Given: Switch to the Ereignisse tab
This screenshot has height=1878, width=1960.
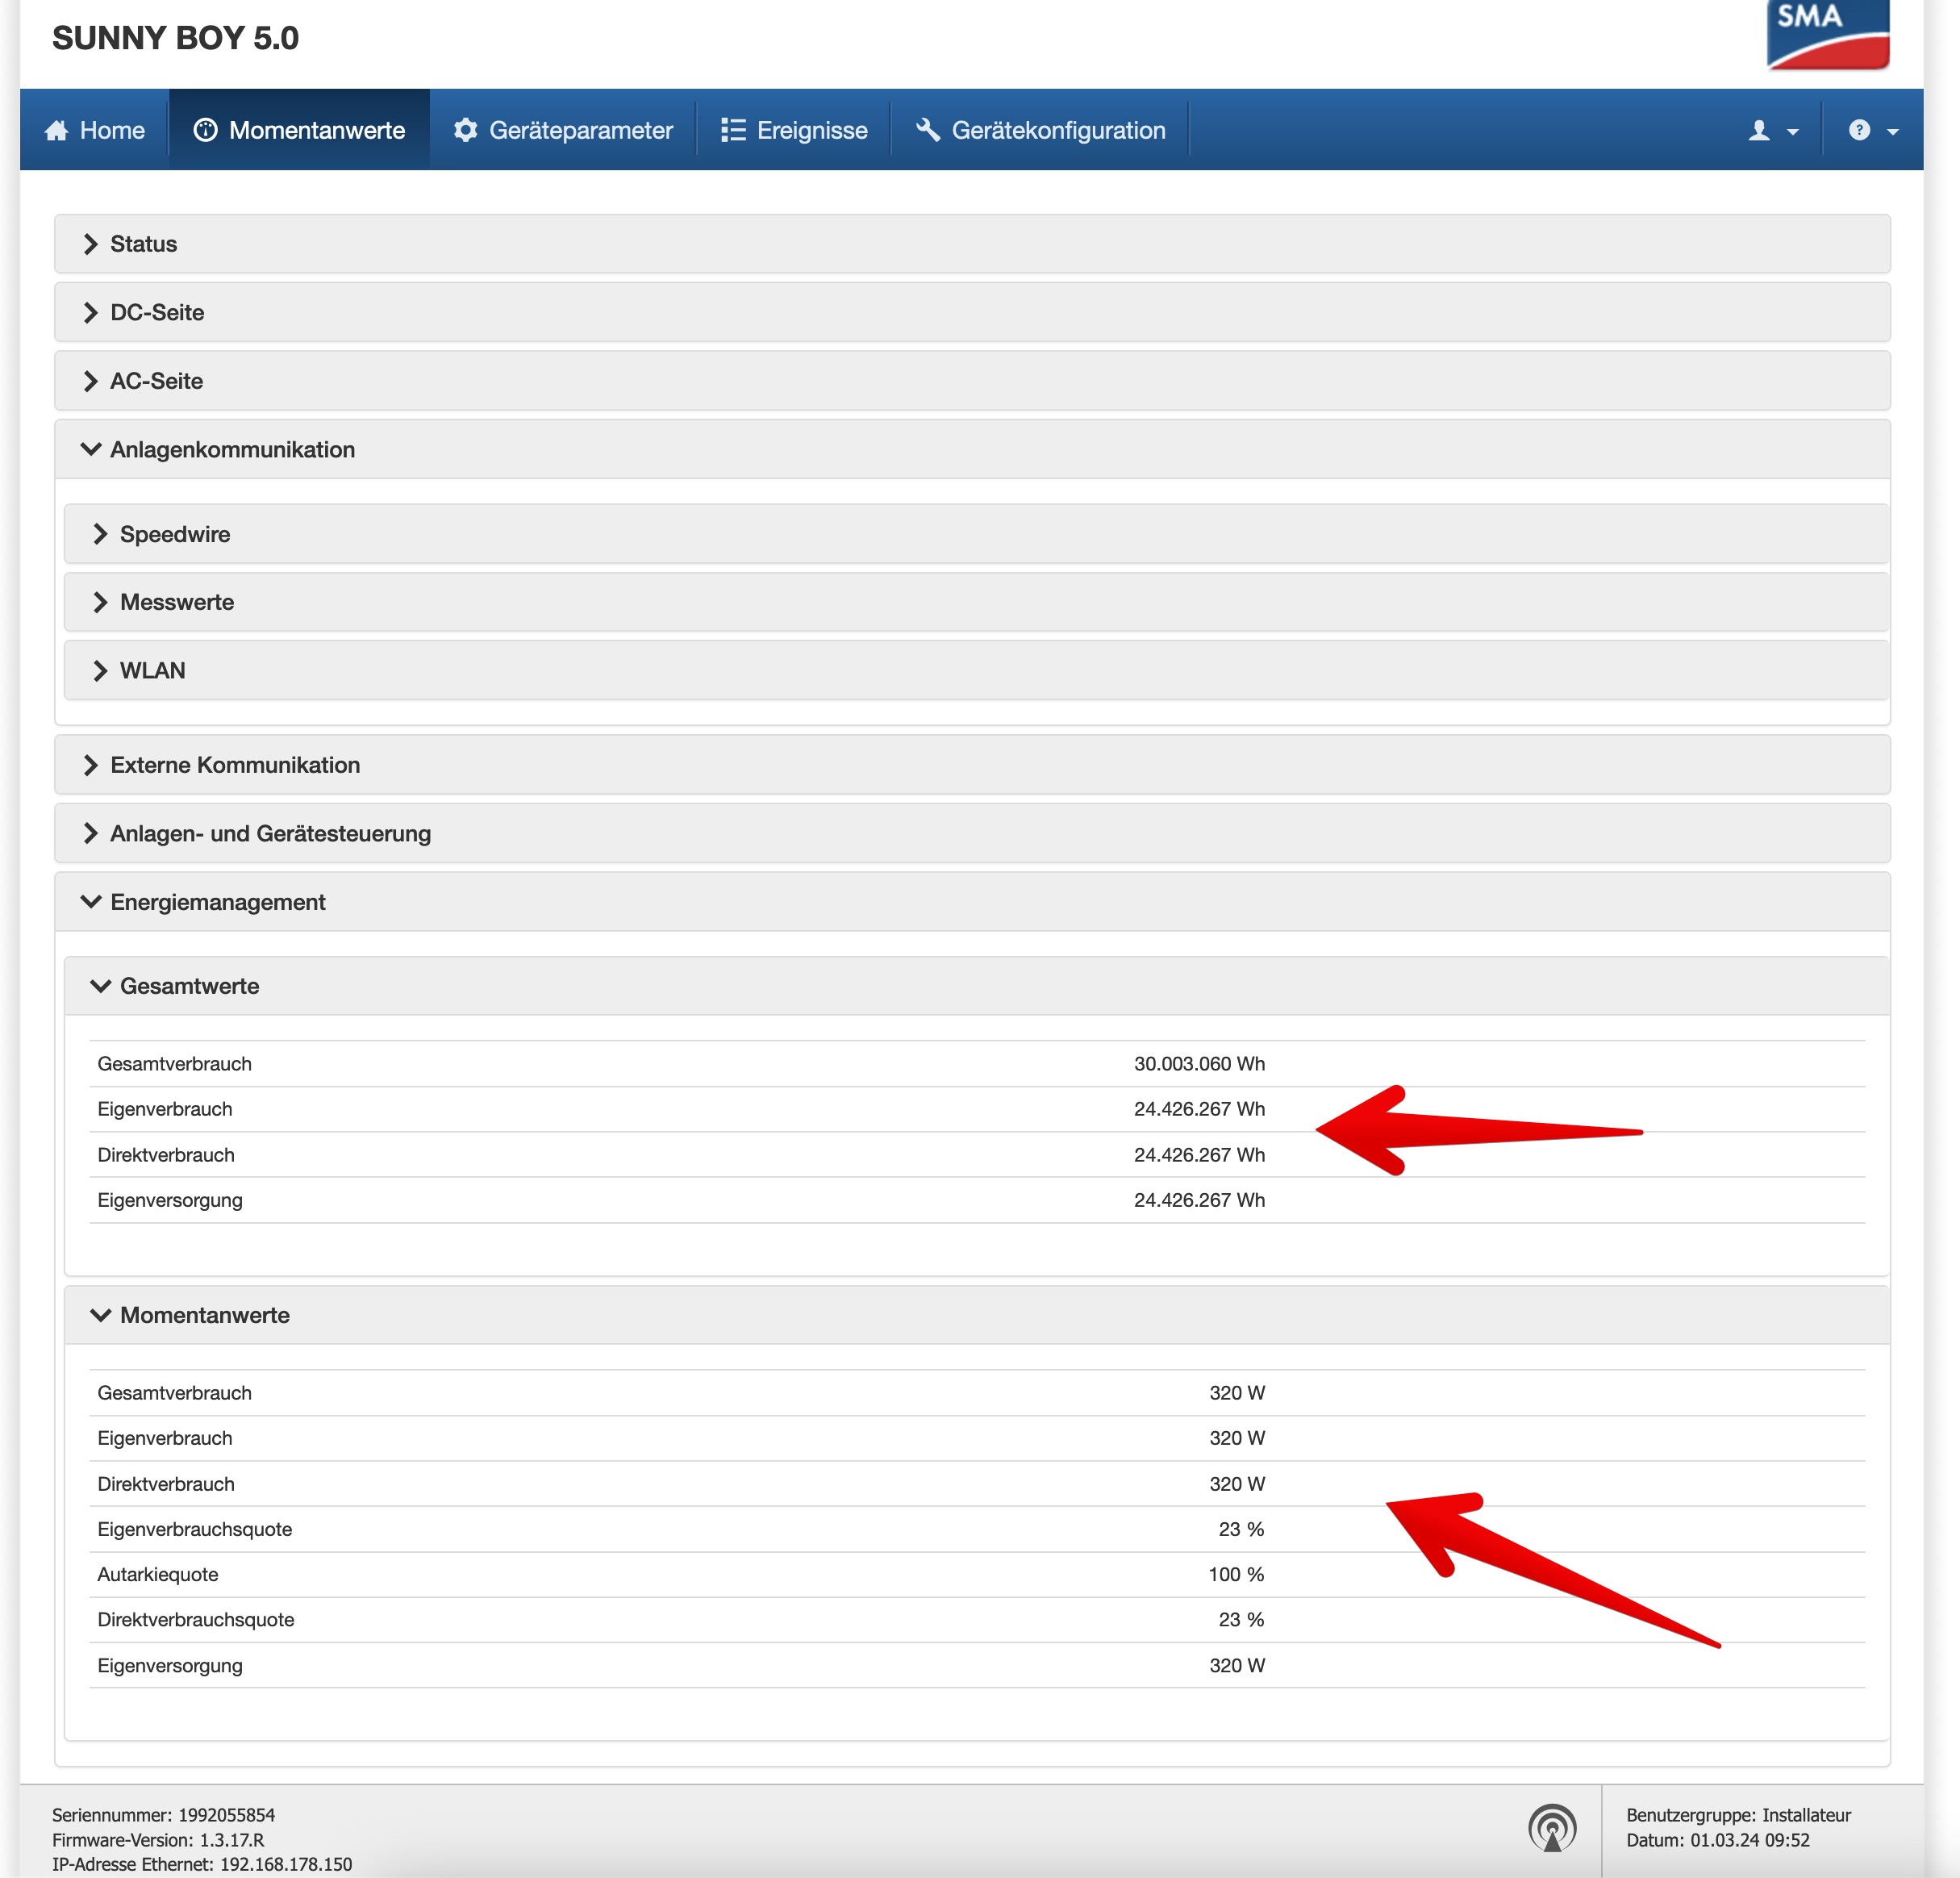Looking at the screenshot, I should (x=794, y=130).
